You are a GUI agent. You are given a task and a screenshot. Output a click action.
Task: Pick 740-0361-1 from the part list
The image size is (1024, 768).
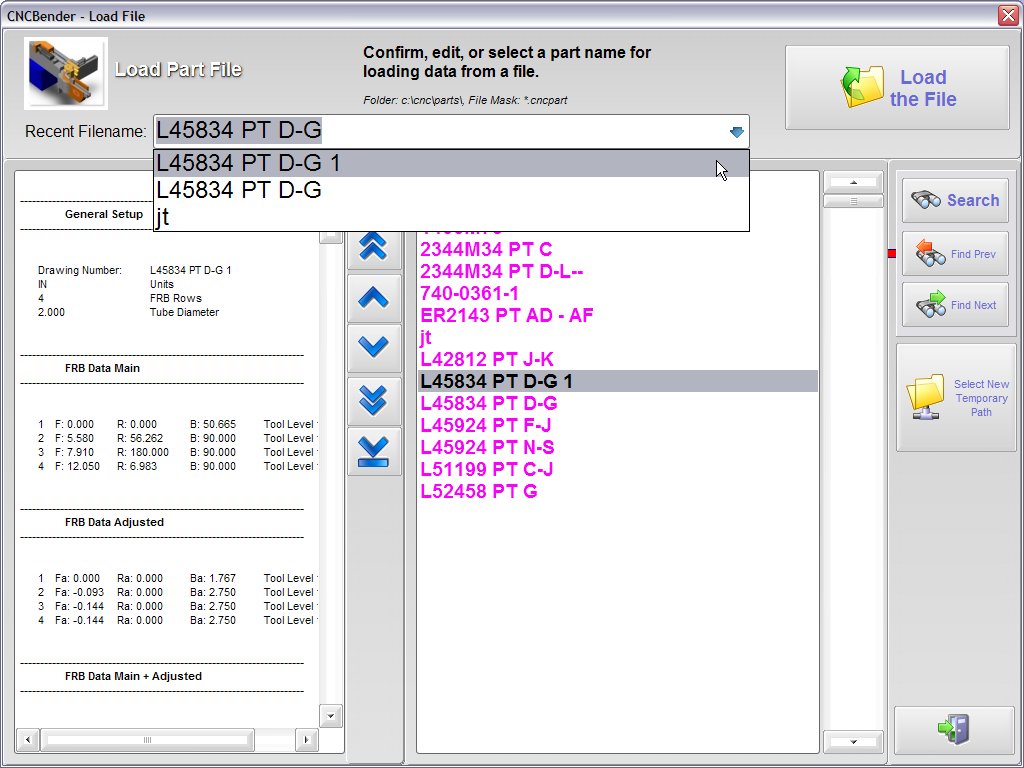469,293
